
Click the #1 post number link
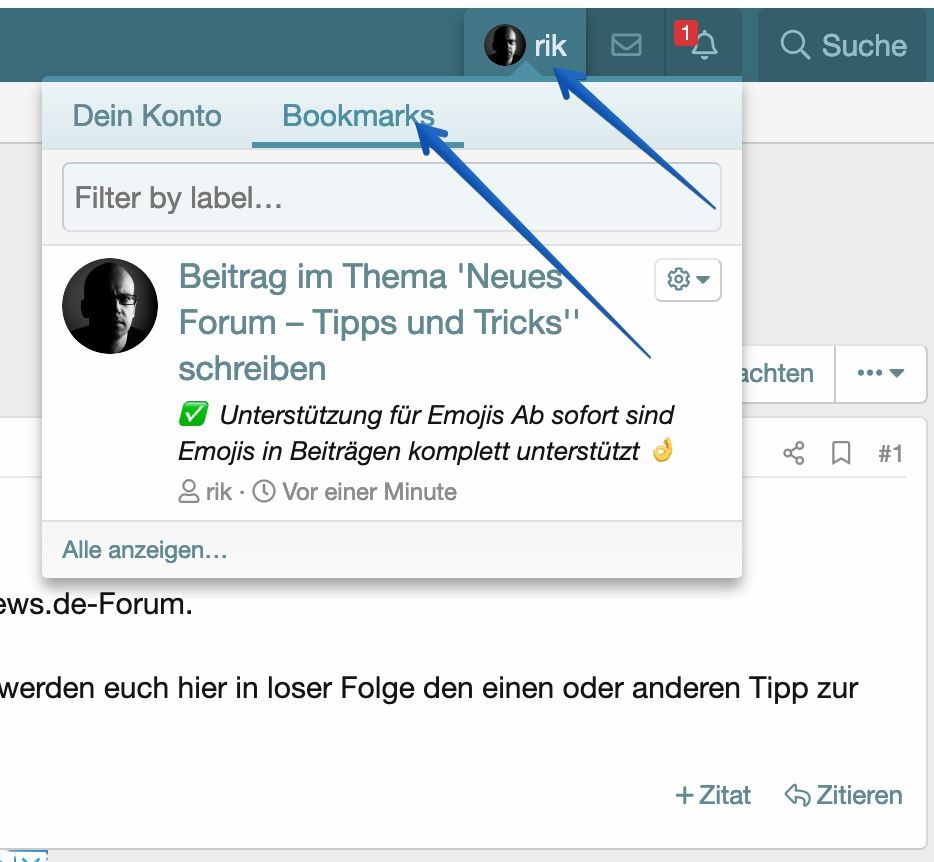[890, 454]
